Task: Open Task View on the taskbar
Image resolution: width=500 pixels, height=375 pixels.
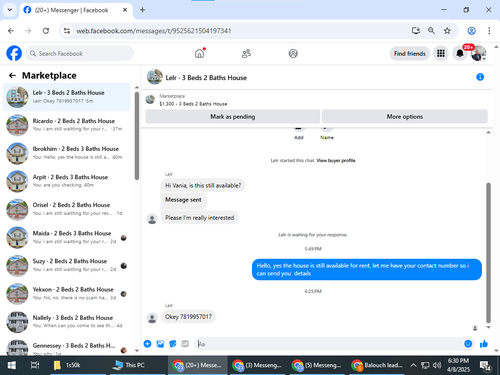Action: (35, 365)
